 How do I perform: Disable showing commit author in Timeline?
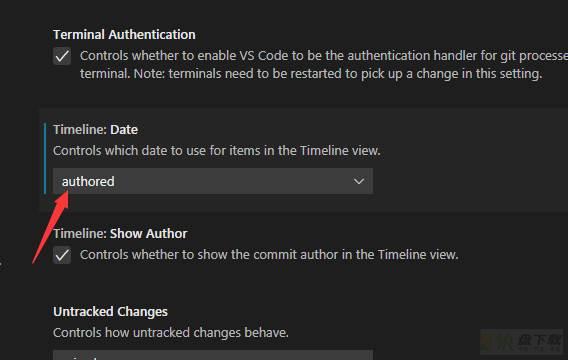click(x=62, y=255)
